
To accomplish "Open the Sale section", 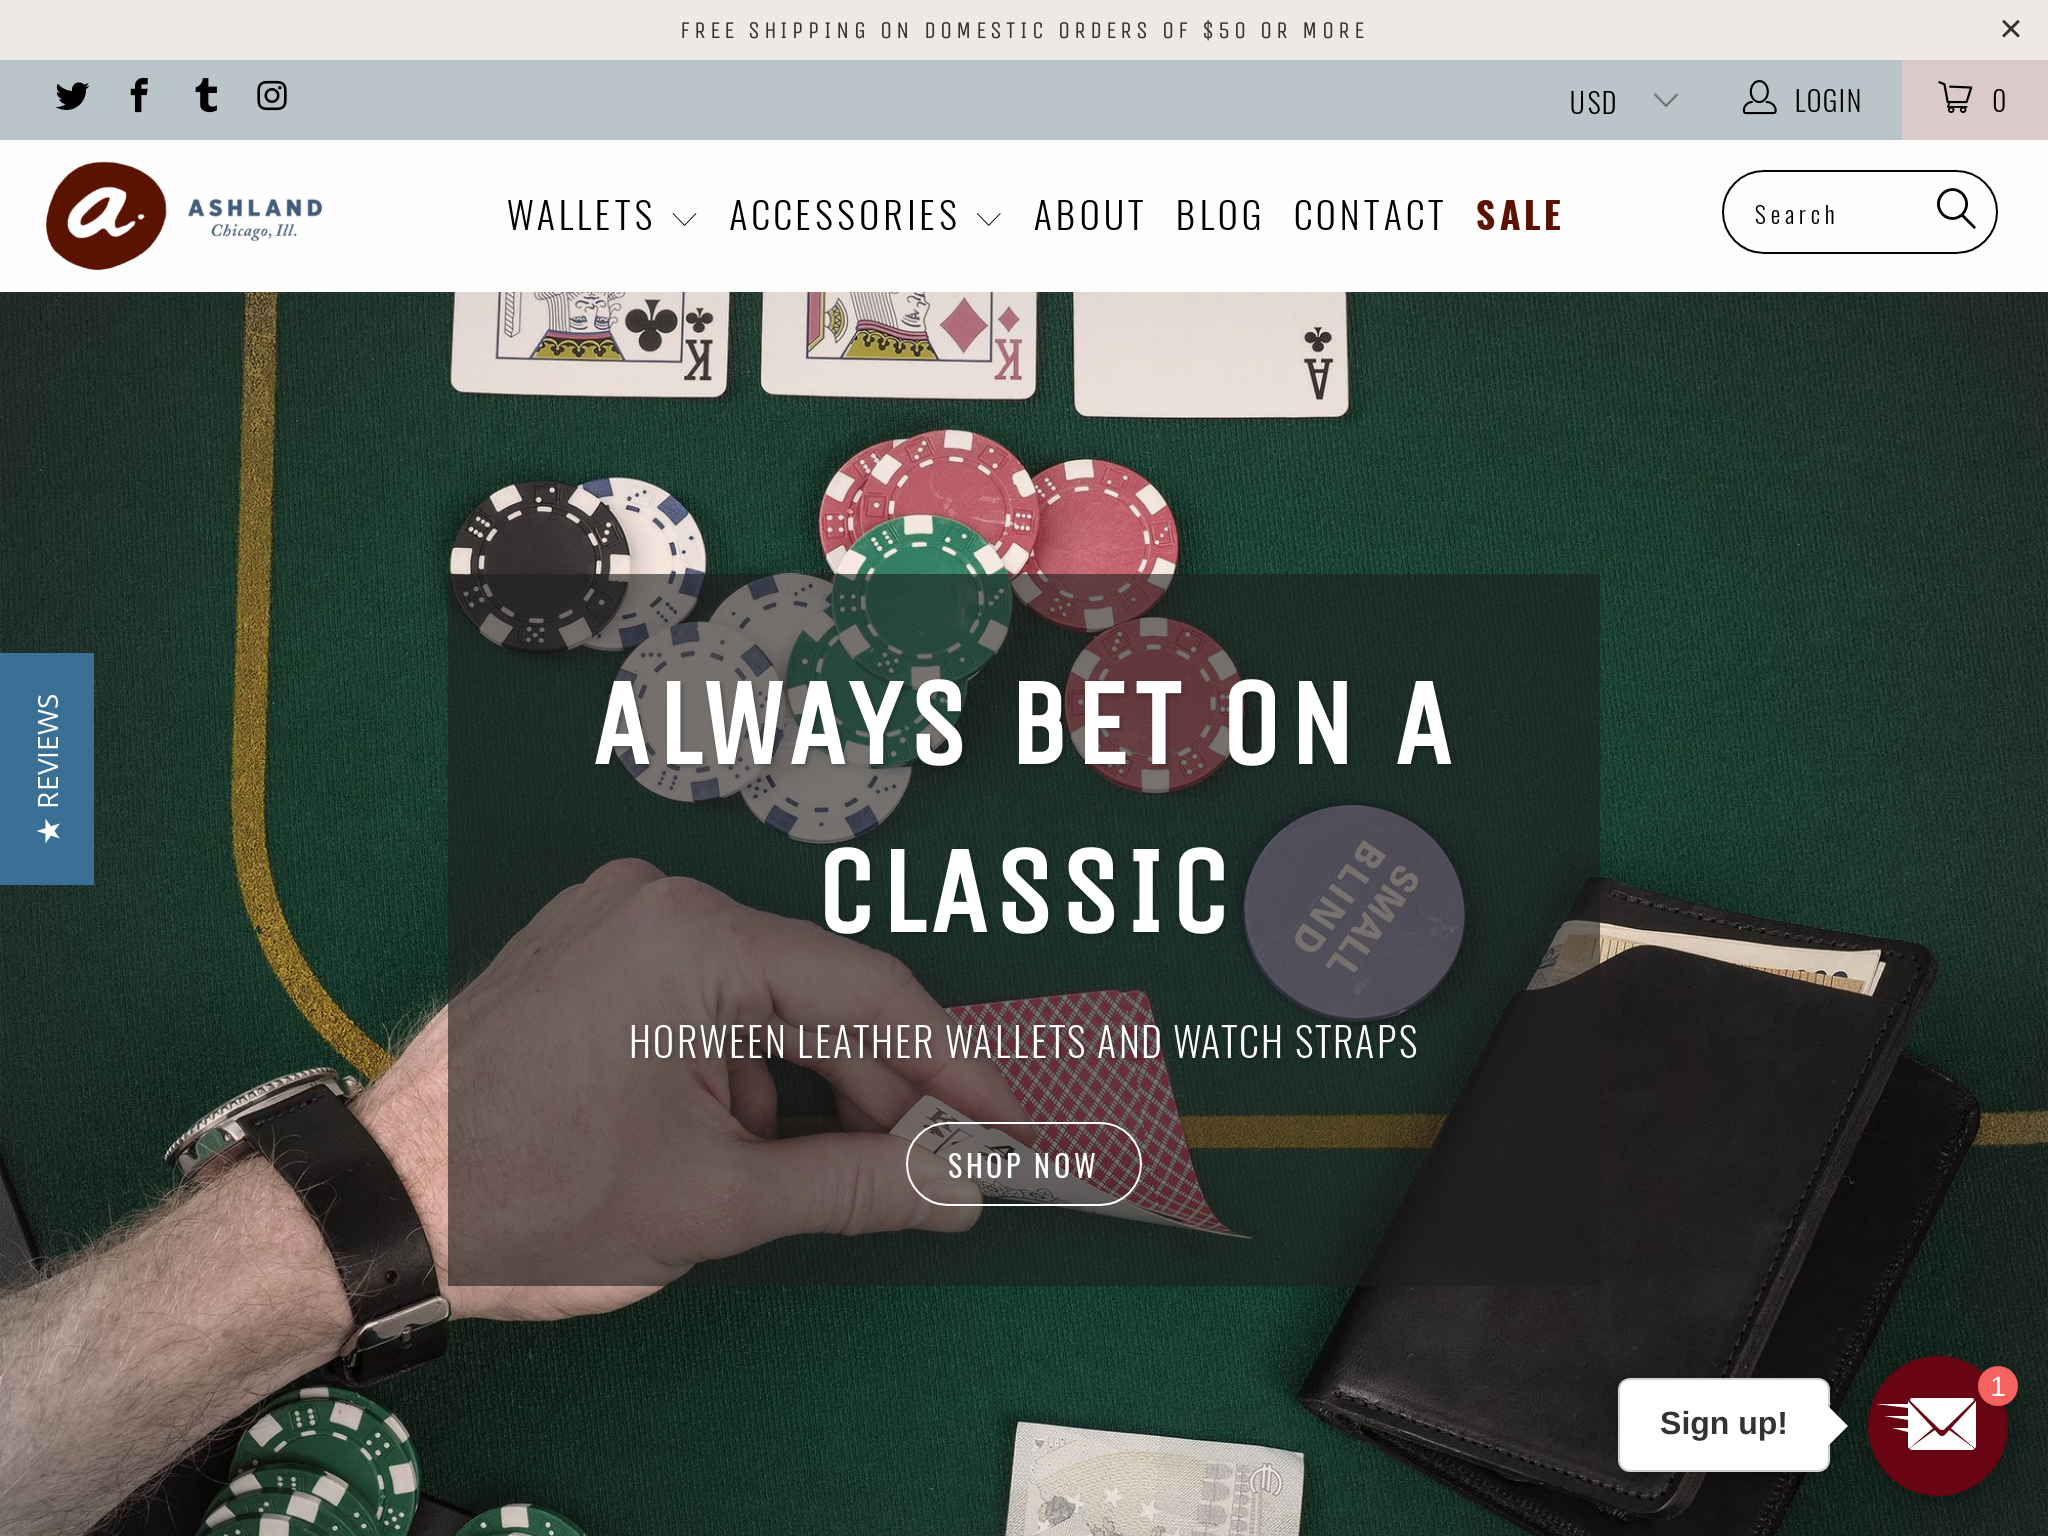I will (x=1519, y=216).
